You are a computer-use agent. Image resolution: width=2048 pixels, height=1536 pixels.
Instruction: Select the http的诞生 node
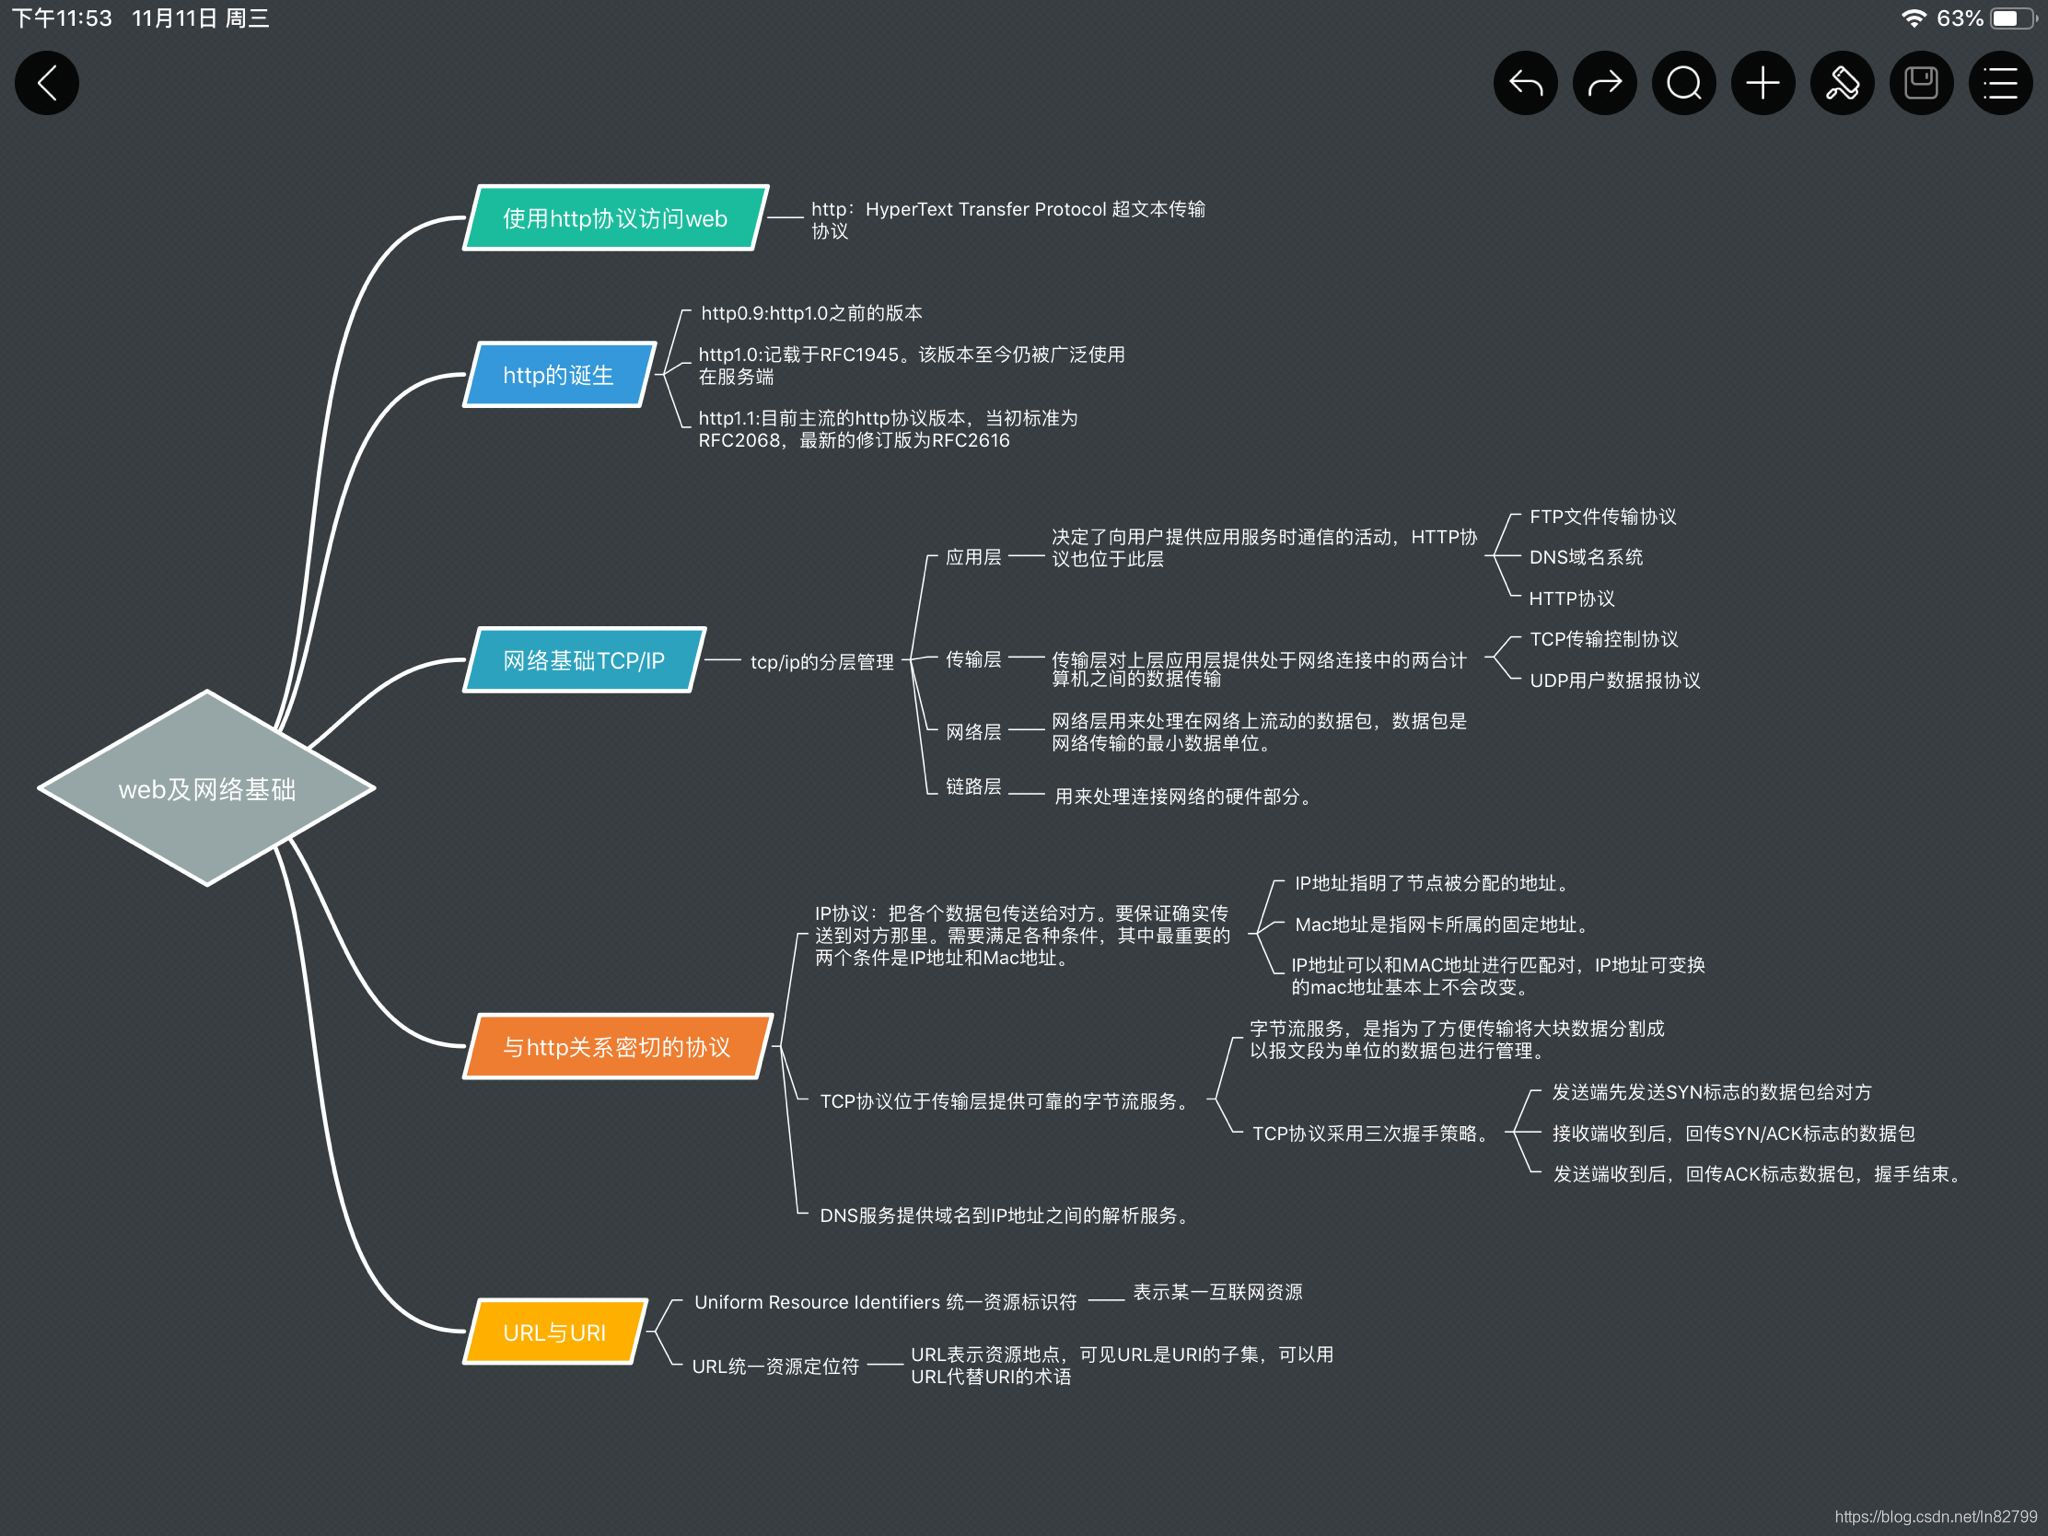click(x=559, y=375)
